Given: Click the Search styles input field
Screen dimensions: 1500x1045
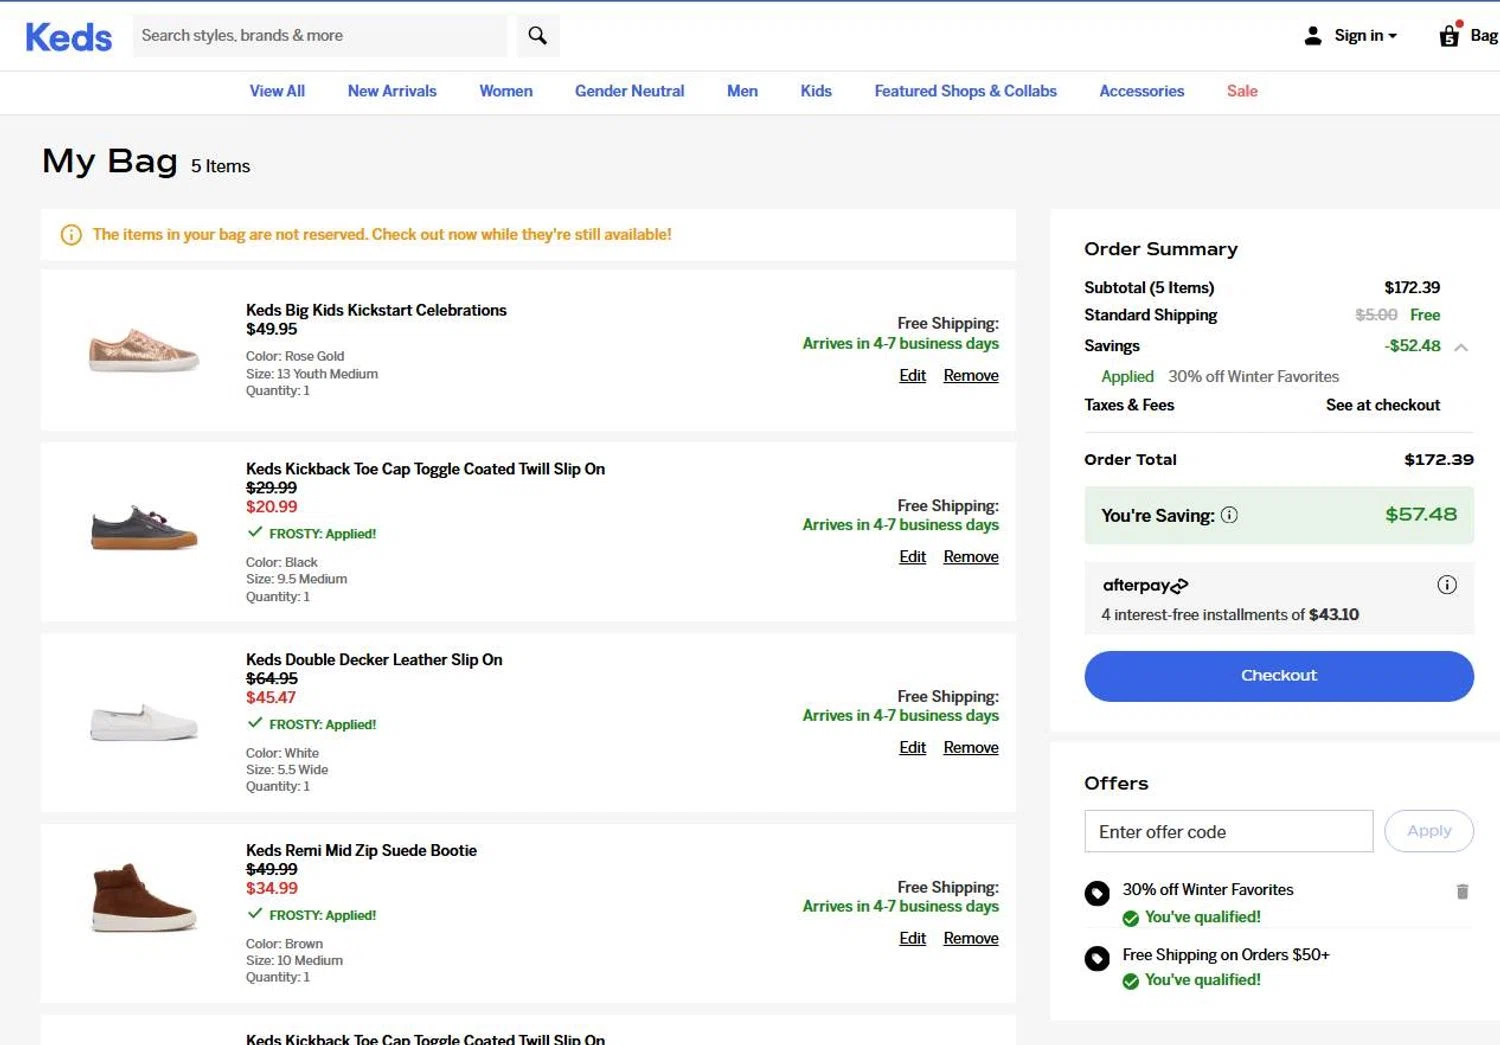Looking at the screenshot, I should [320, 36].
